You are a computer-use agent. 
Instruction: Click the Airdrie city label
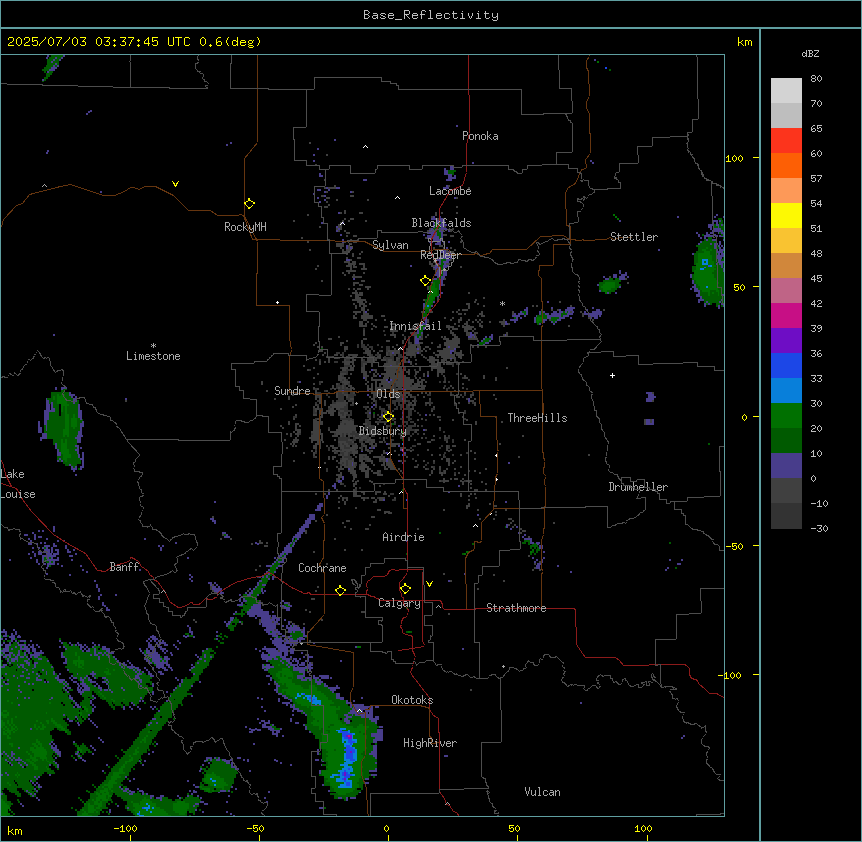403,537
